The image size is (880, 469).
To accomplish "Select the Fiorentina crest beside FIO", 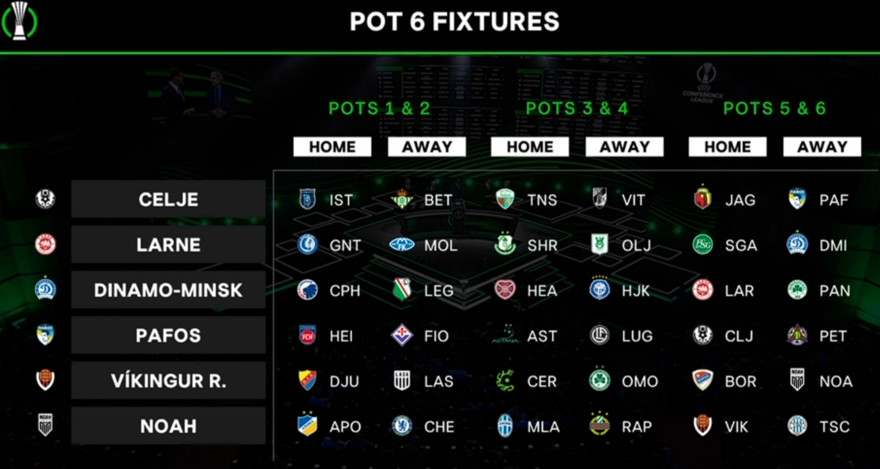I will pyautogui.click(x=402, y=336).
